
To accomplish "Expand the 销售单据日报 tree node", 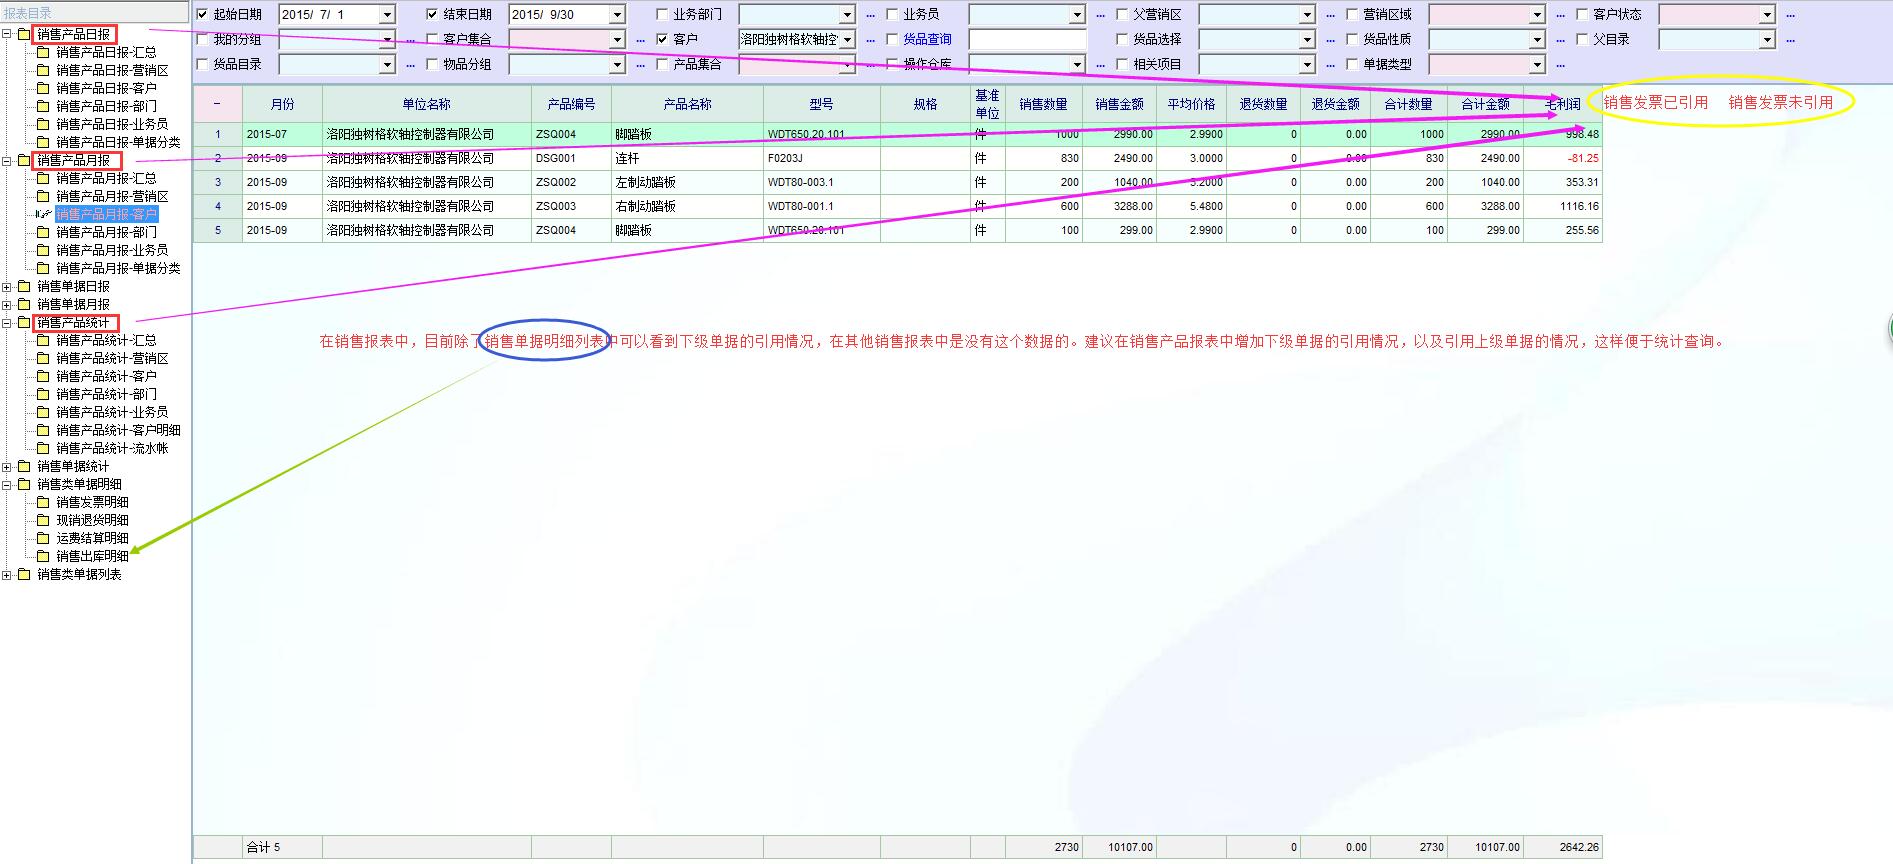I will (8, 286).
